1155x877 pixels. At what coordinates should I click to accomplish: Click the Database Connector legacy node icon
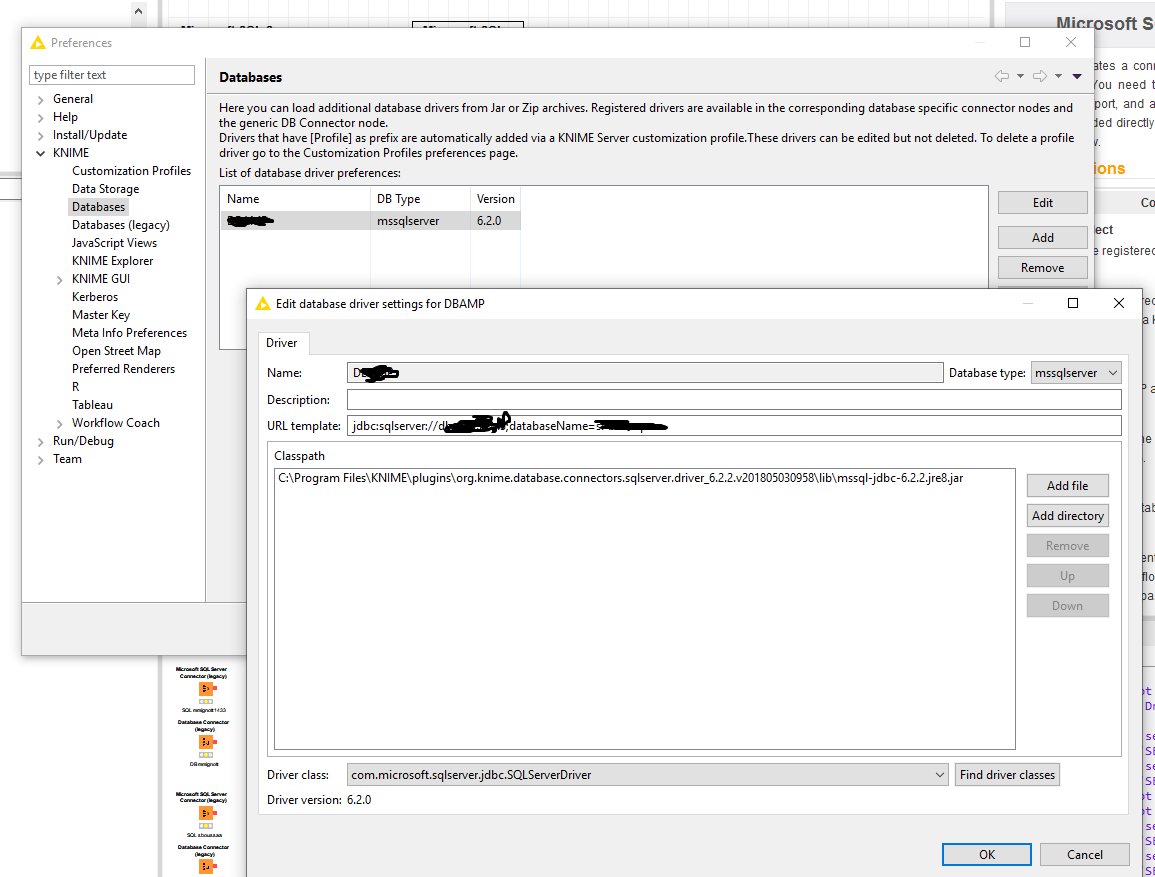tap(207, 742)
